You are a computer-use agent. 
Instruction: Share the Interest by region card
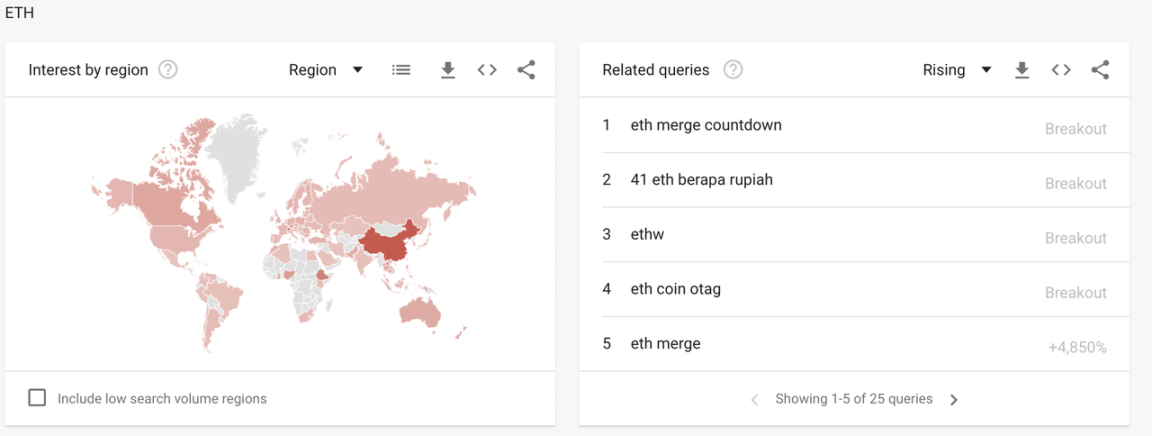pyautogui.click(x=526, y=70)
